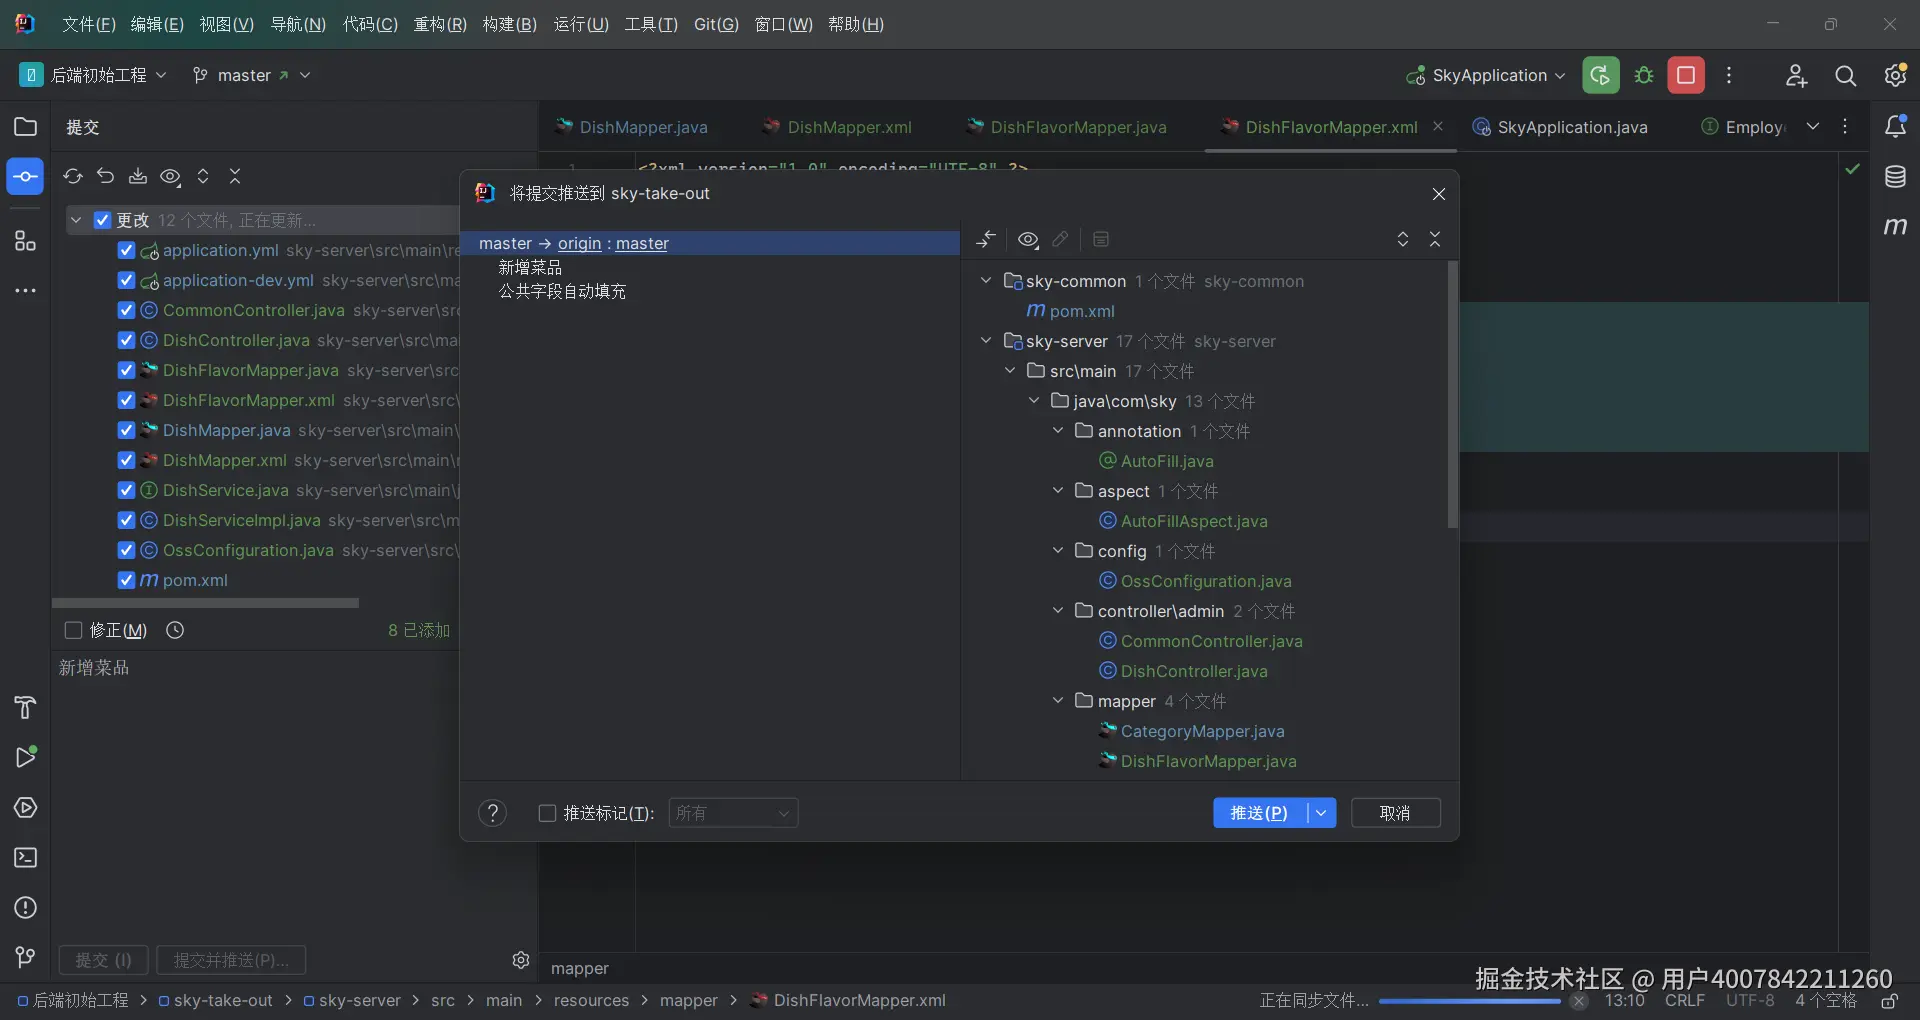The height and width of the screenshot is (1020, 1920).
Task: Open the SkyApplication run configuration dropdown
Action: 1485,75
